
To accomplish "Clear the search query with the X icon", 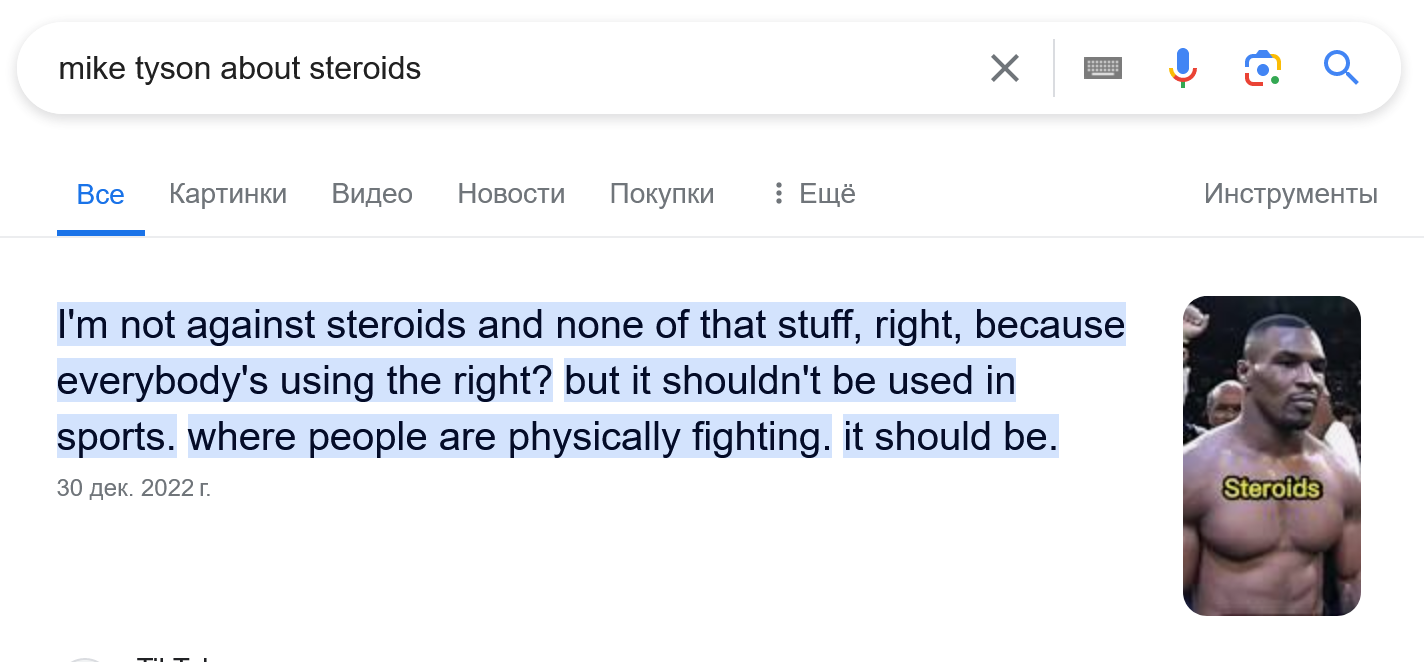I will point(1004,68).
